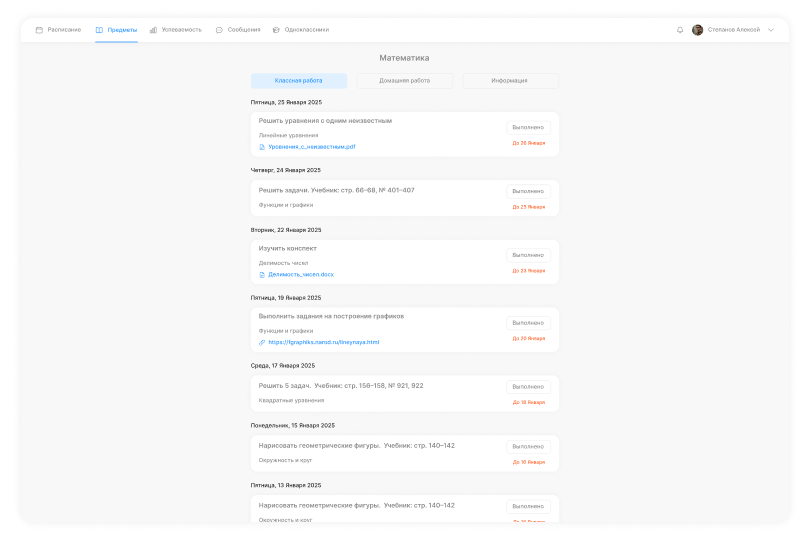Select the Классная работа tab

pyautogui.click(x=299, y=80)
